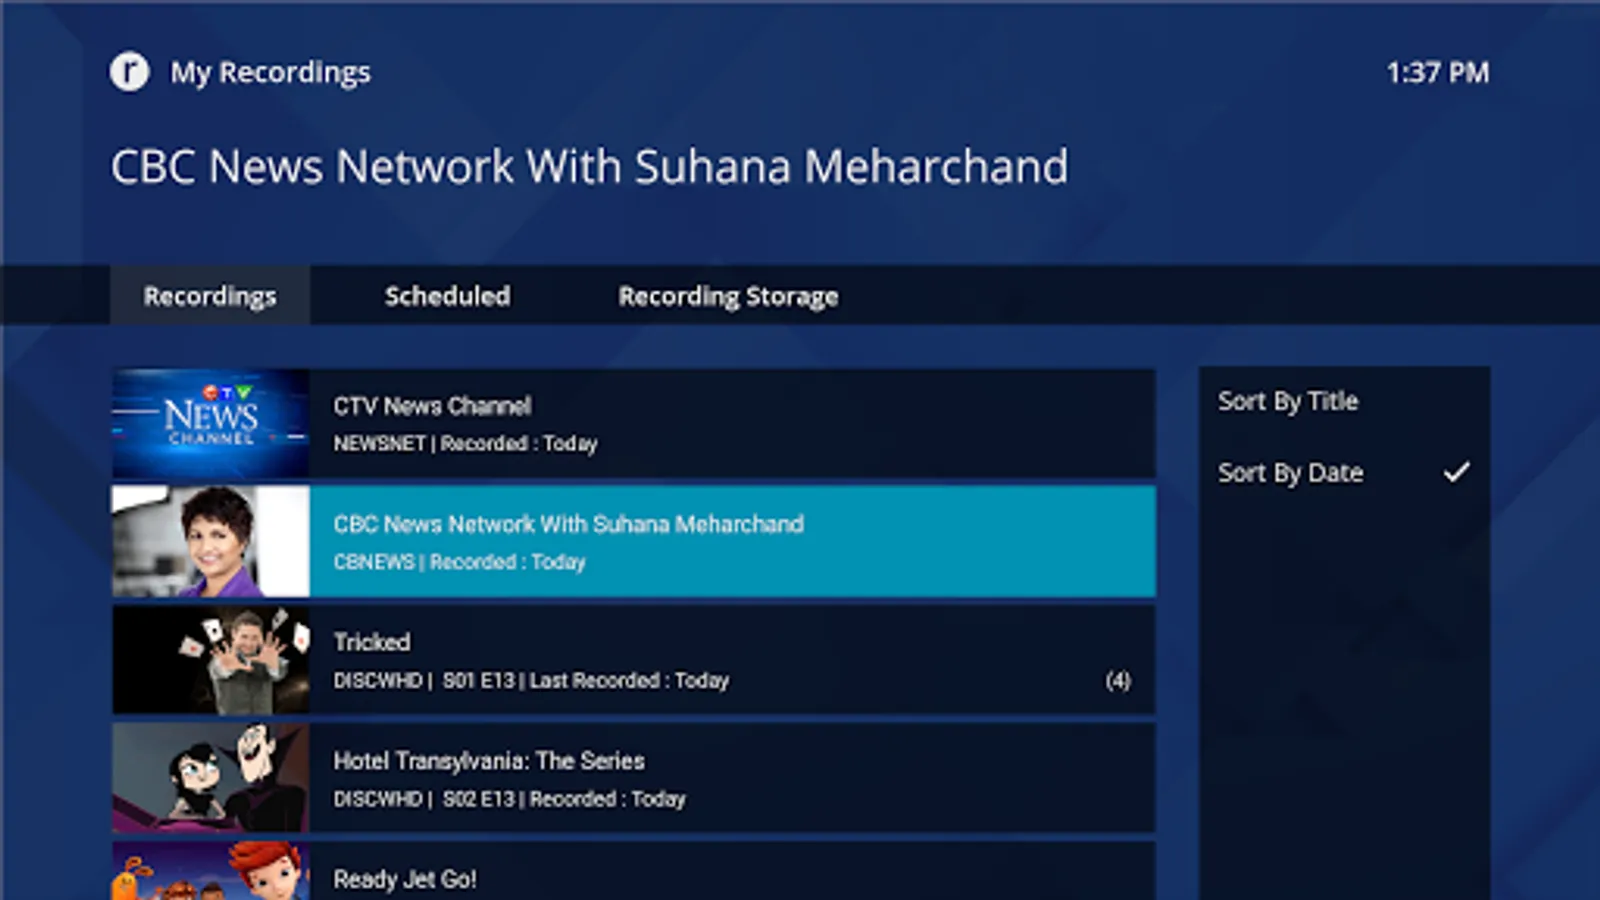Select the Tricked recording title
This screenshot has width=1600, height=900.
(x=372, y=642)
